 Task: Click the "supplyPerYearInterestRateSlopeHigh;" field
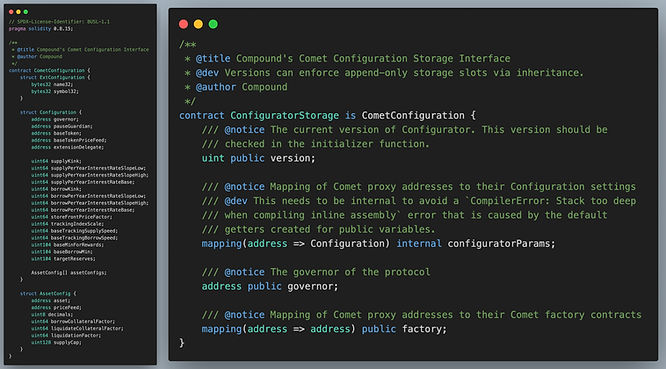pos(90,175)
